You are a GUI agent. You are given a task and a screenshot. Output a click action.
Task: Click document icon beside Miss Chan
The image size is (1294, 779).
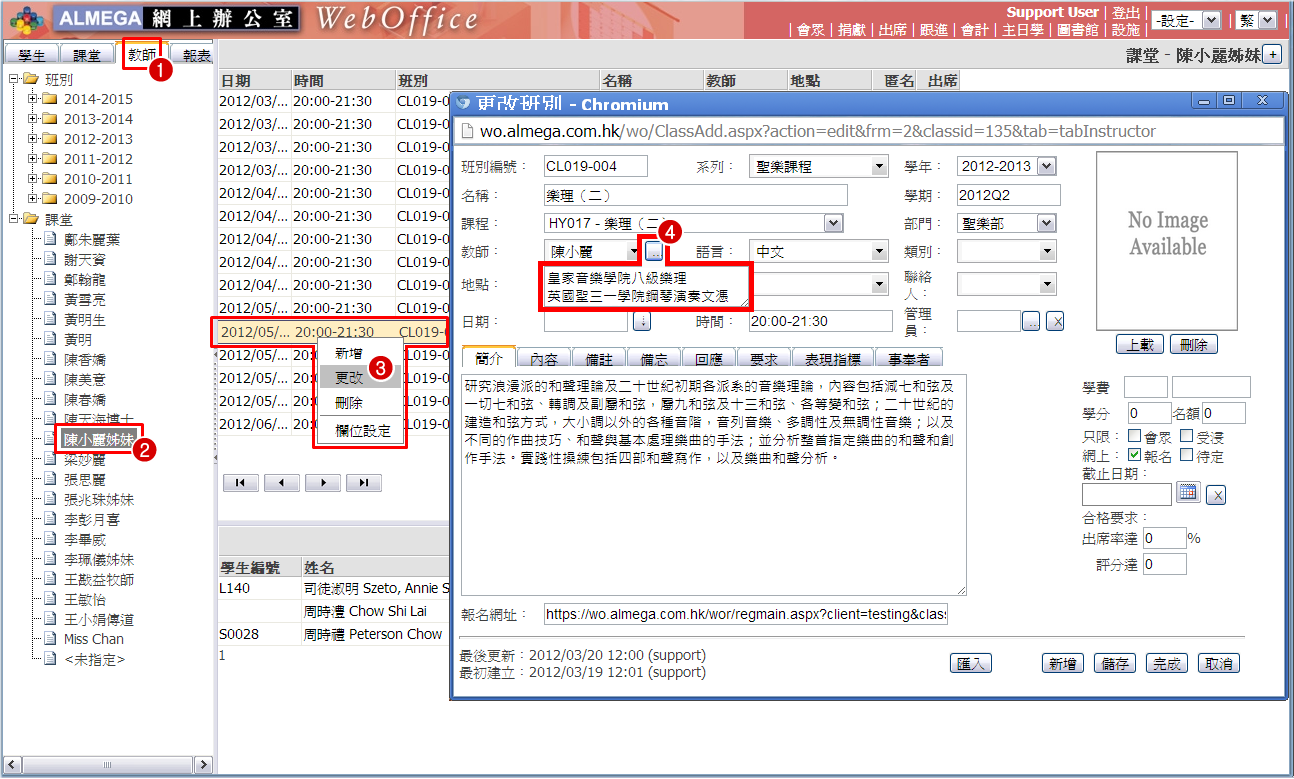(x=50, y=639)
